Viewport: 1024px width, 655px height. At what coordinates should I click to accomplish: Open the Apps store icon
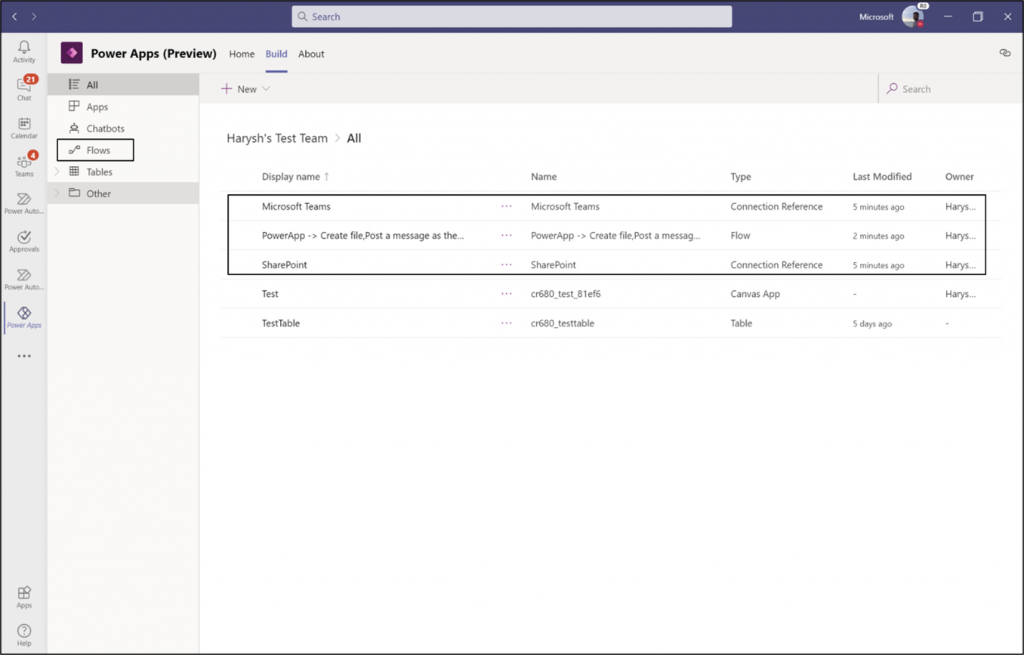pos(24,596)
